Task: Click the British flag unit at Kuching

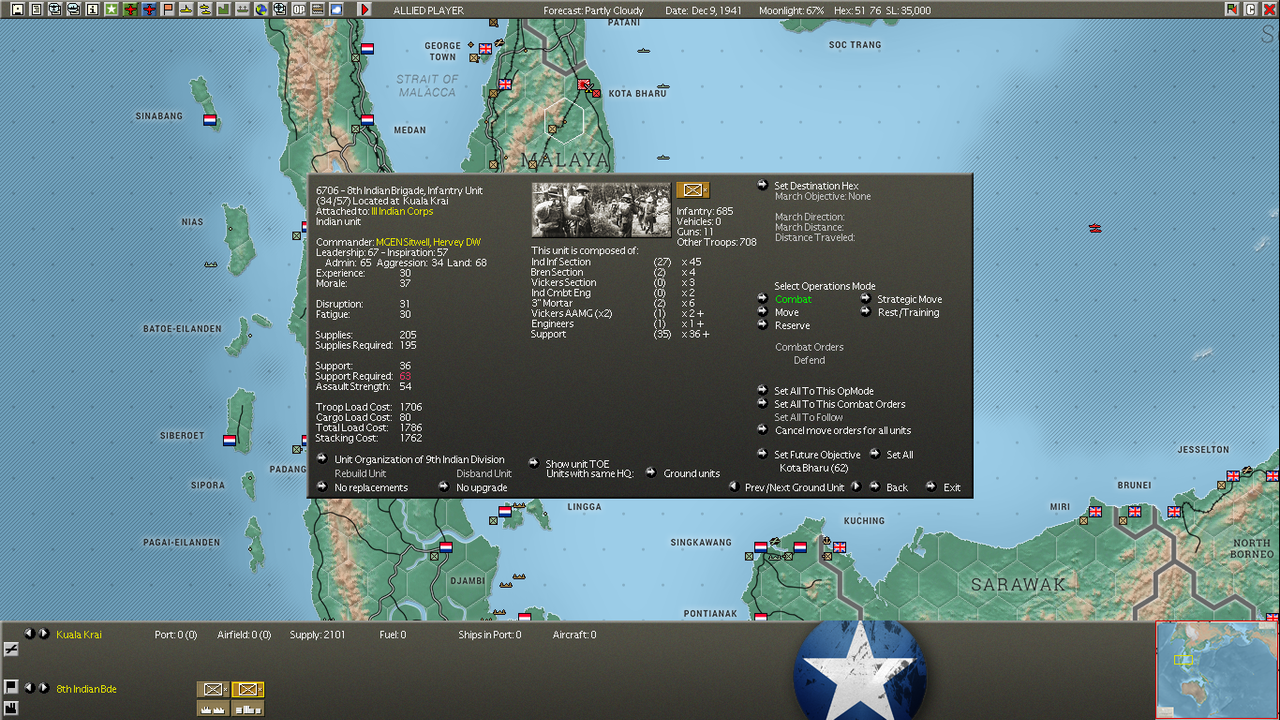Action: (839, 547)
